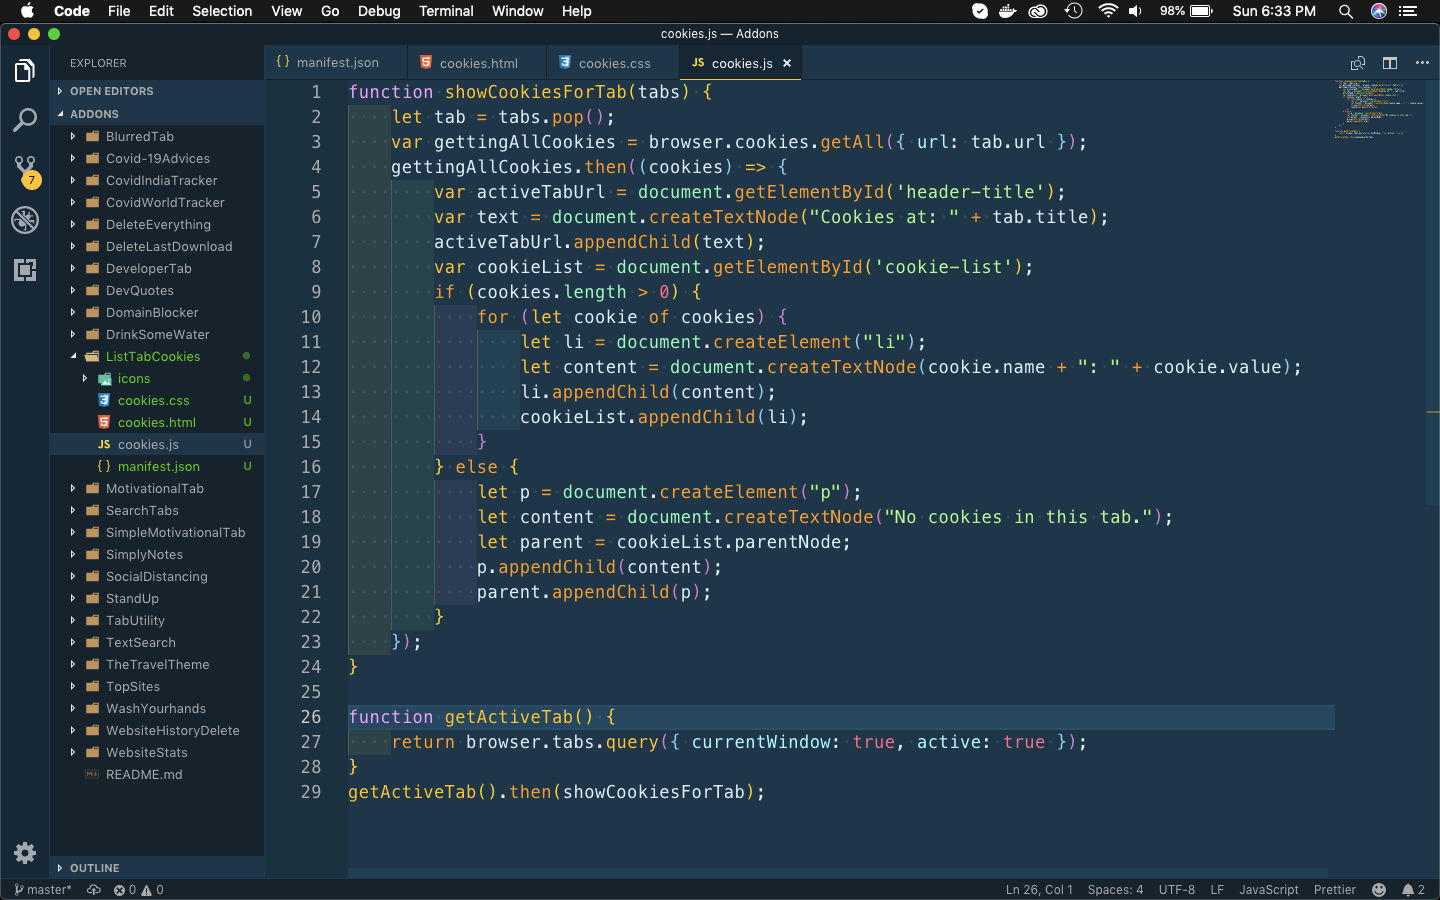Image resolution: width=1440 pixels, height=900 pixels.
Task: Open README.md file in explorer
Action: click(x=157, y=774)
